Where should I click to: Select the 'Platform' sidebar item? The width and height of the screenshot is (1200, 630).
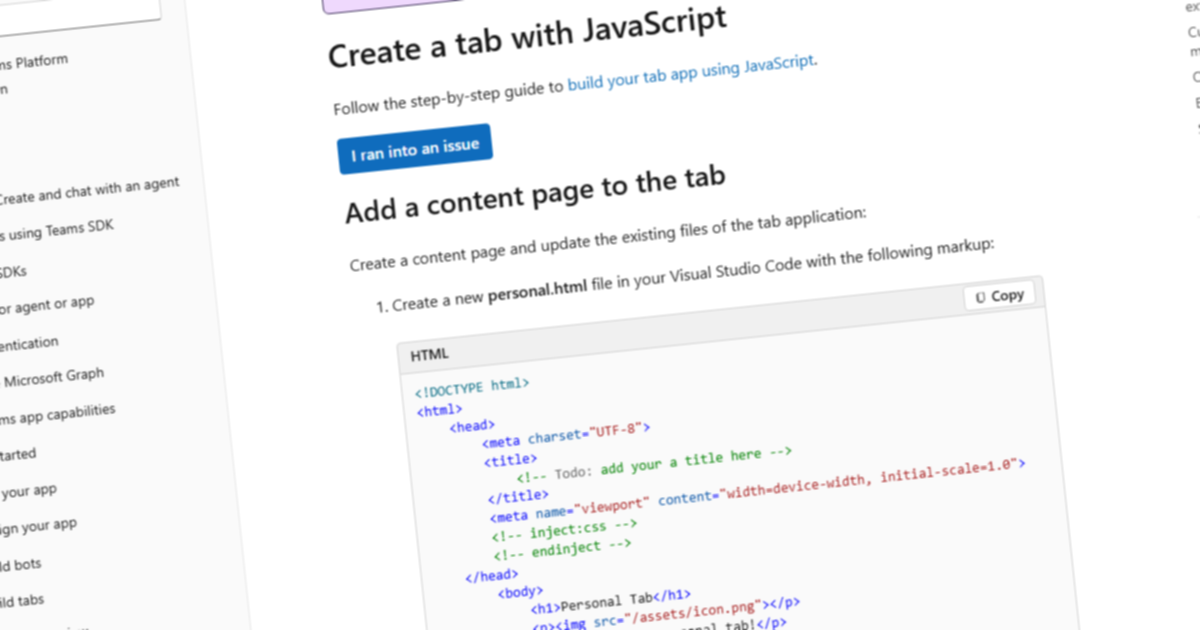[x=34, y=63]
